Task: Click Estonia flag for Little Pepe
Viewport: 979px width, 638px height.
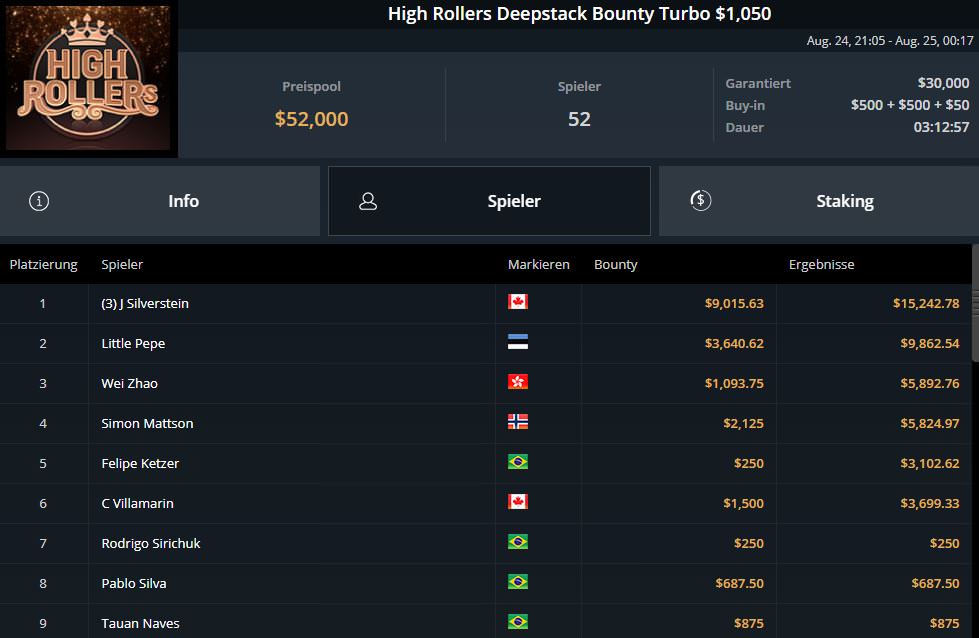Action: (x=517, y=342)
